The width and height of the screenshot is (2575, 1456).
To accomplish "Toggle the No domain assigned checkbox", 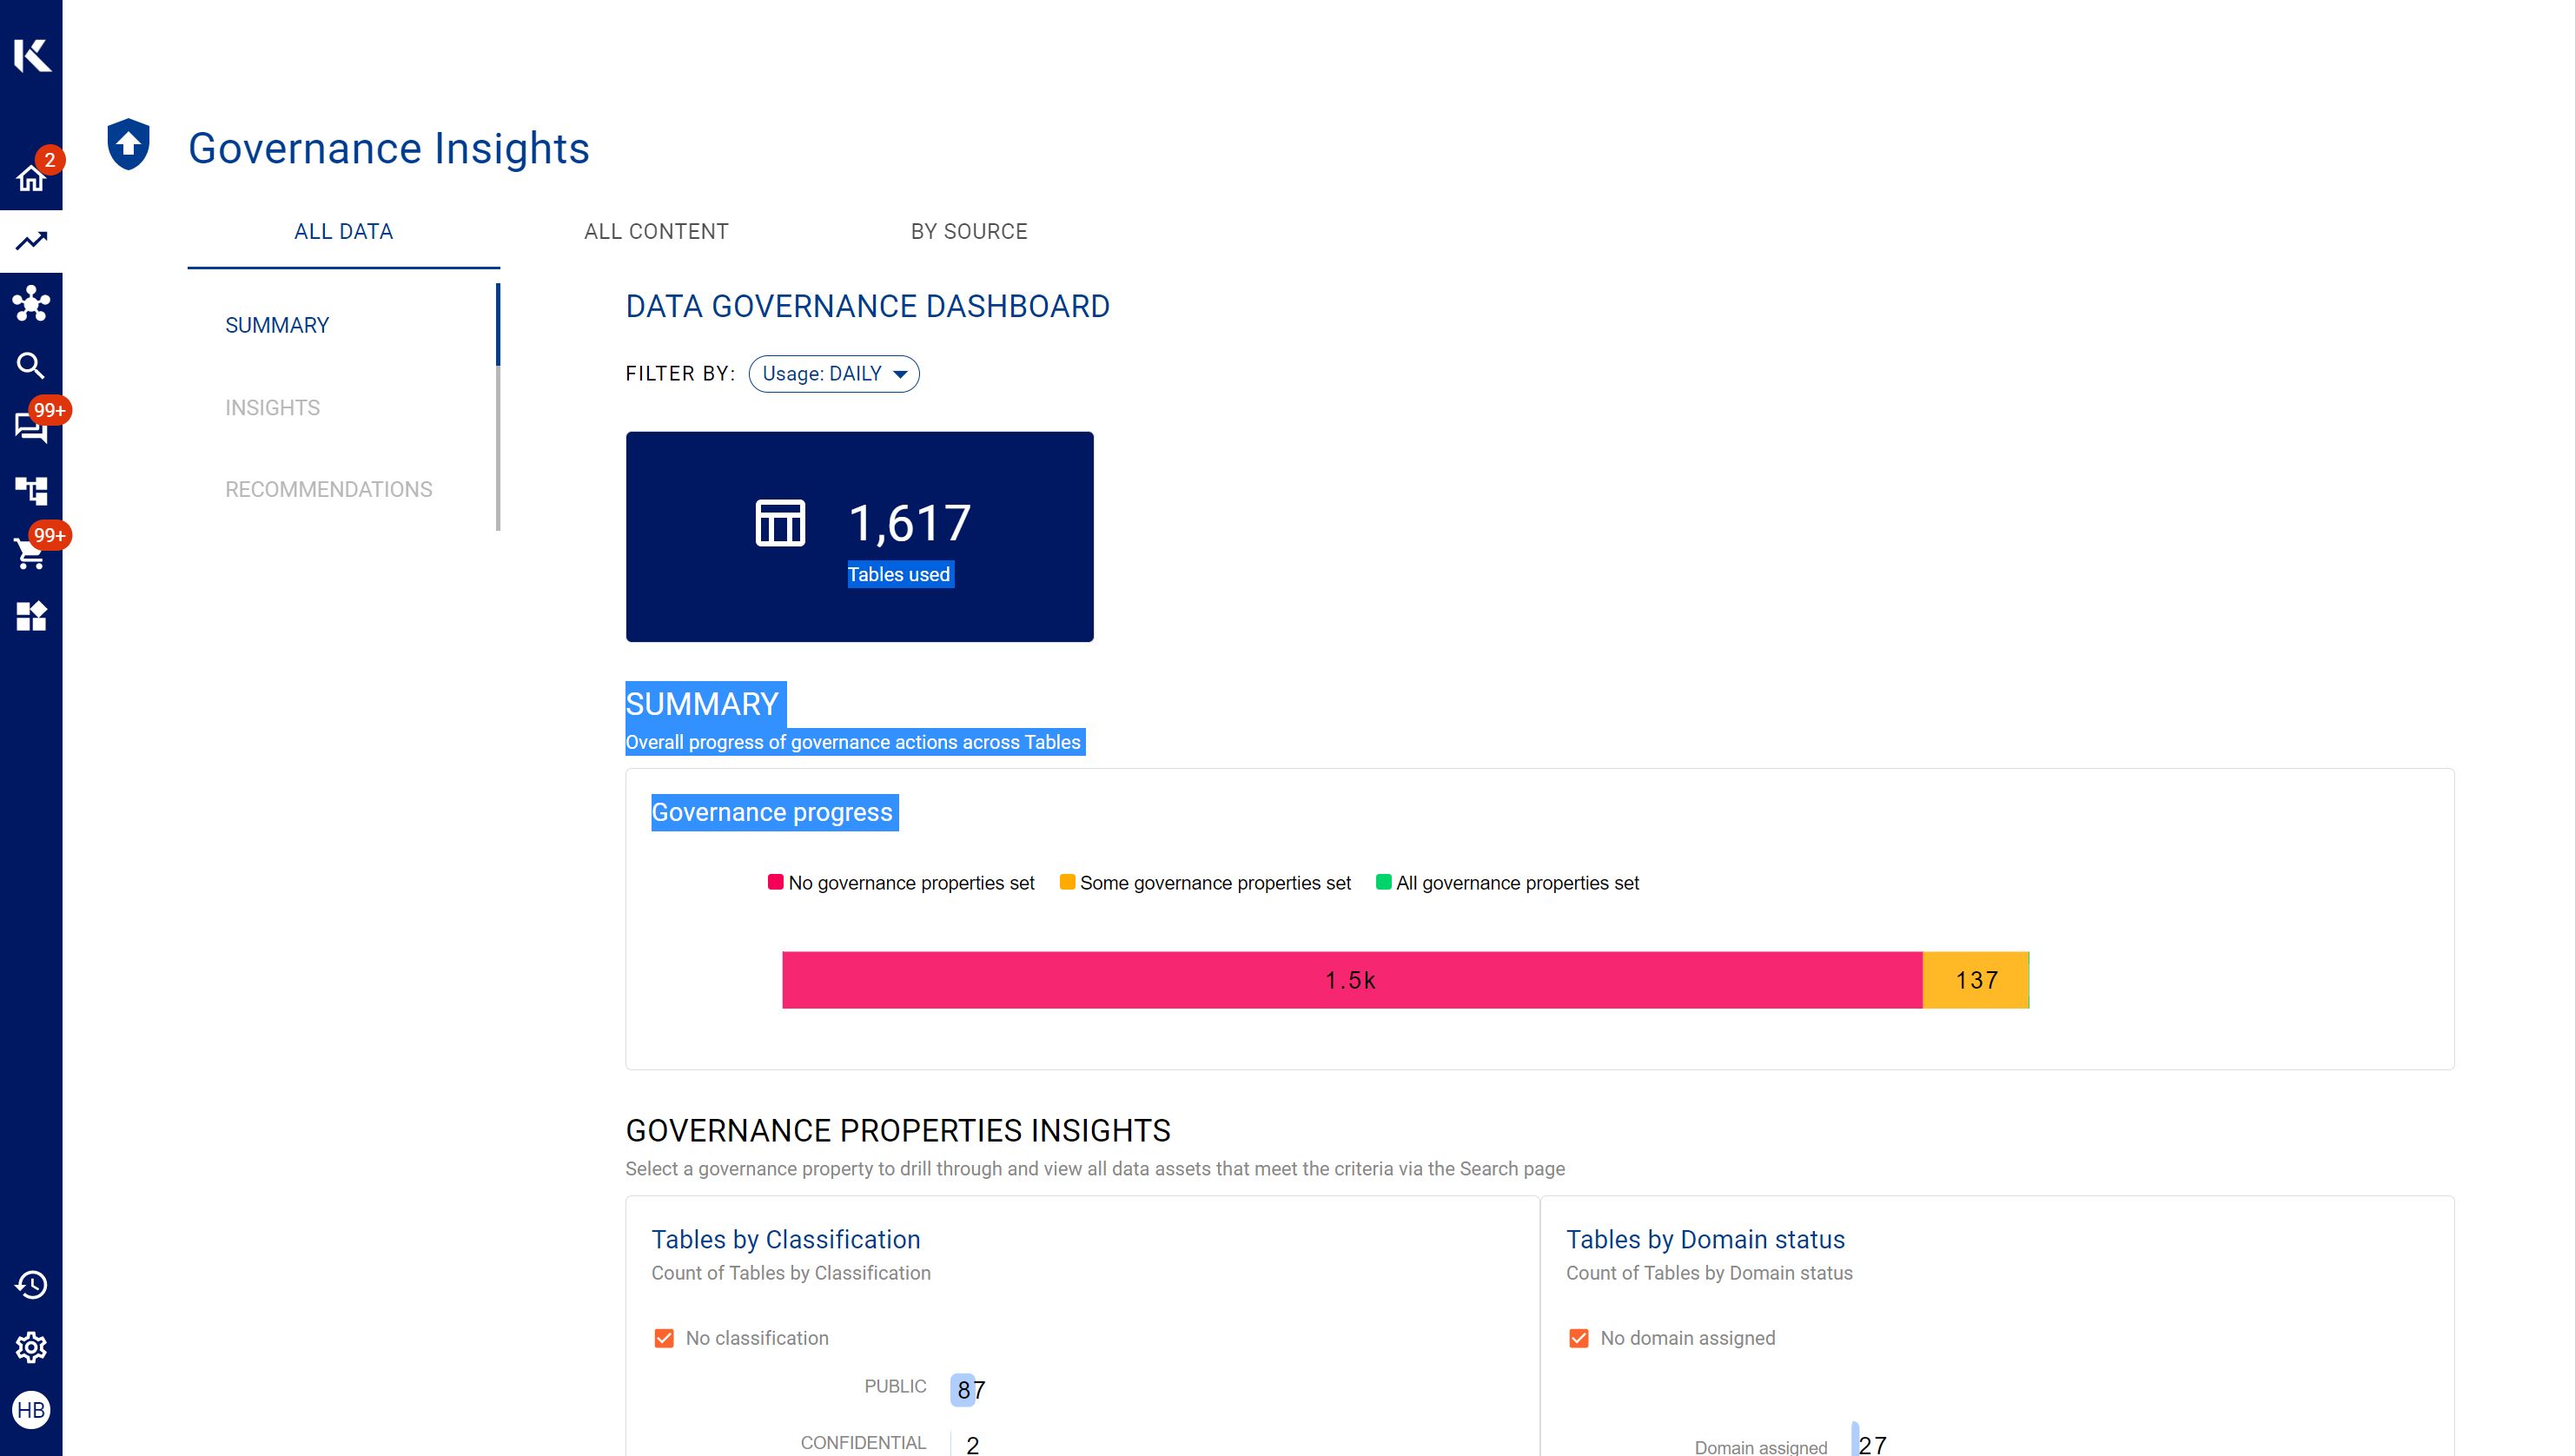I will tap(1578, 1338).
